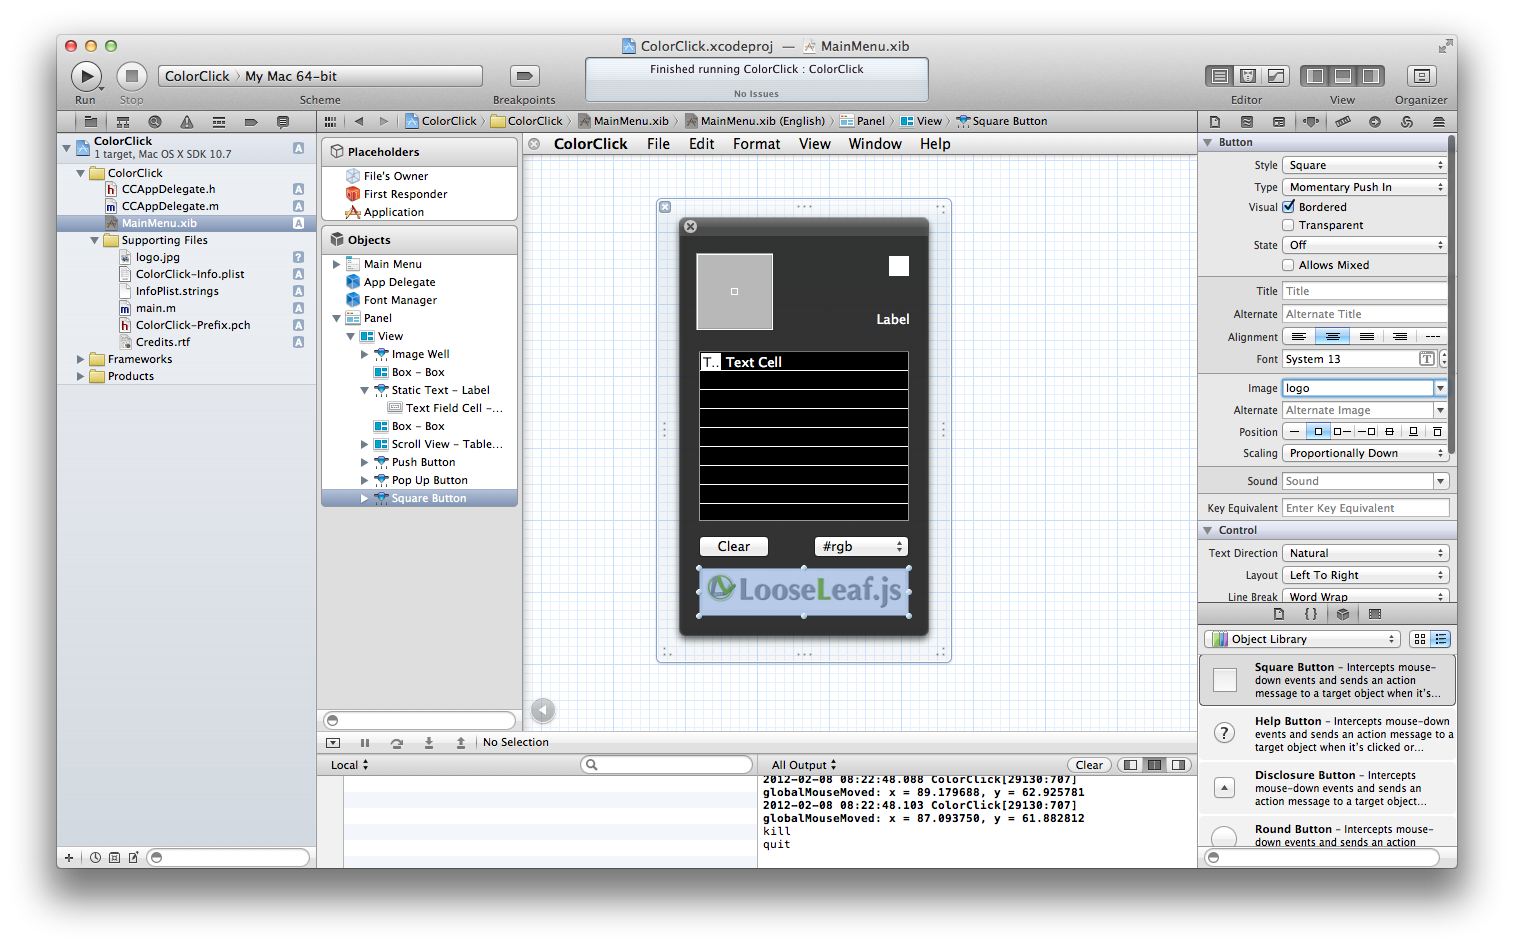Check the Allows Mixed option
Screen dimensions: 1514x947
(x=1289, y=265)
